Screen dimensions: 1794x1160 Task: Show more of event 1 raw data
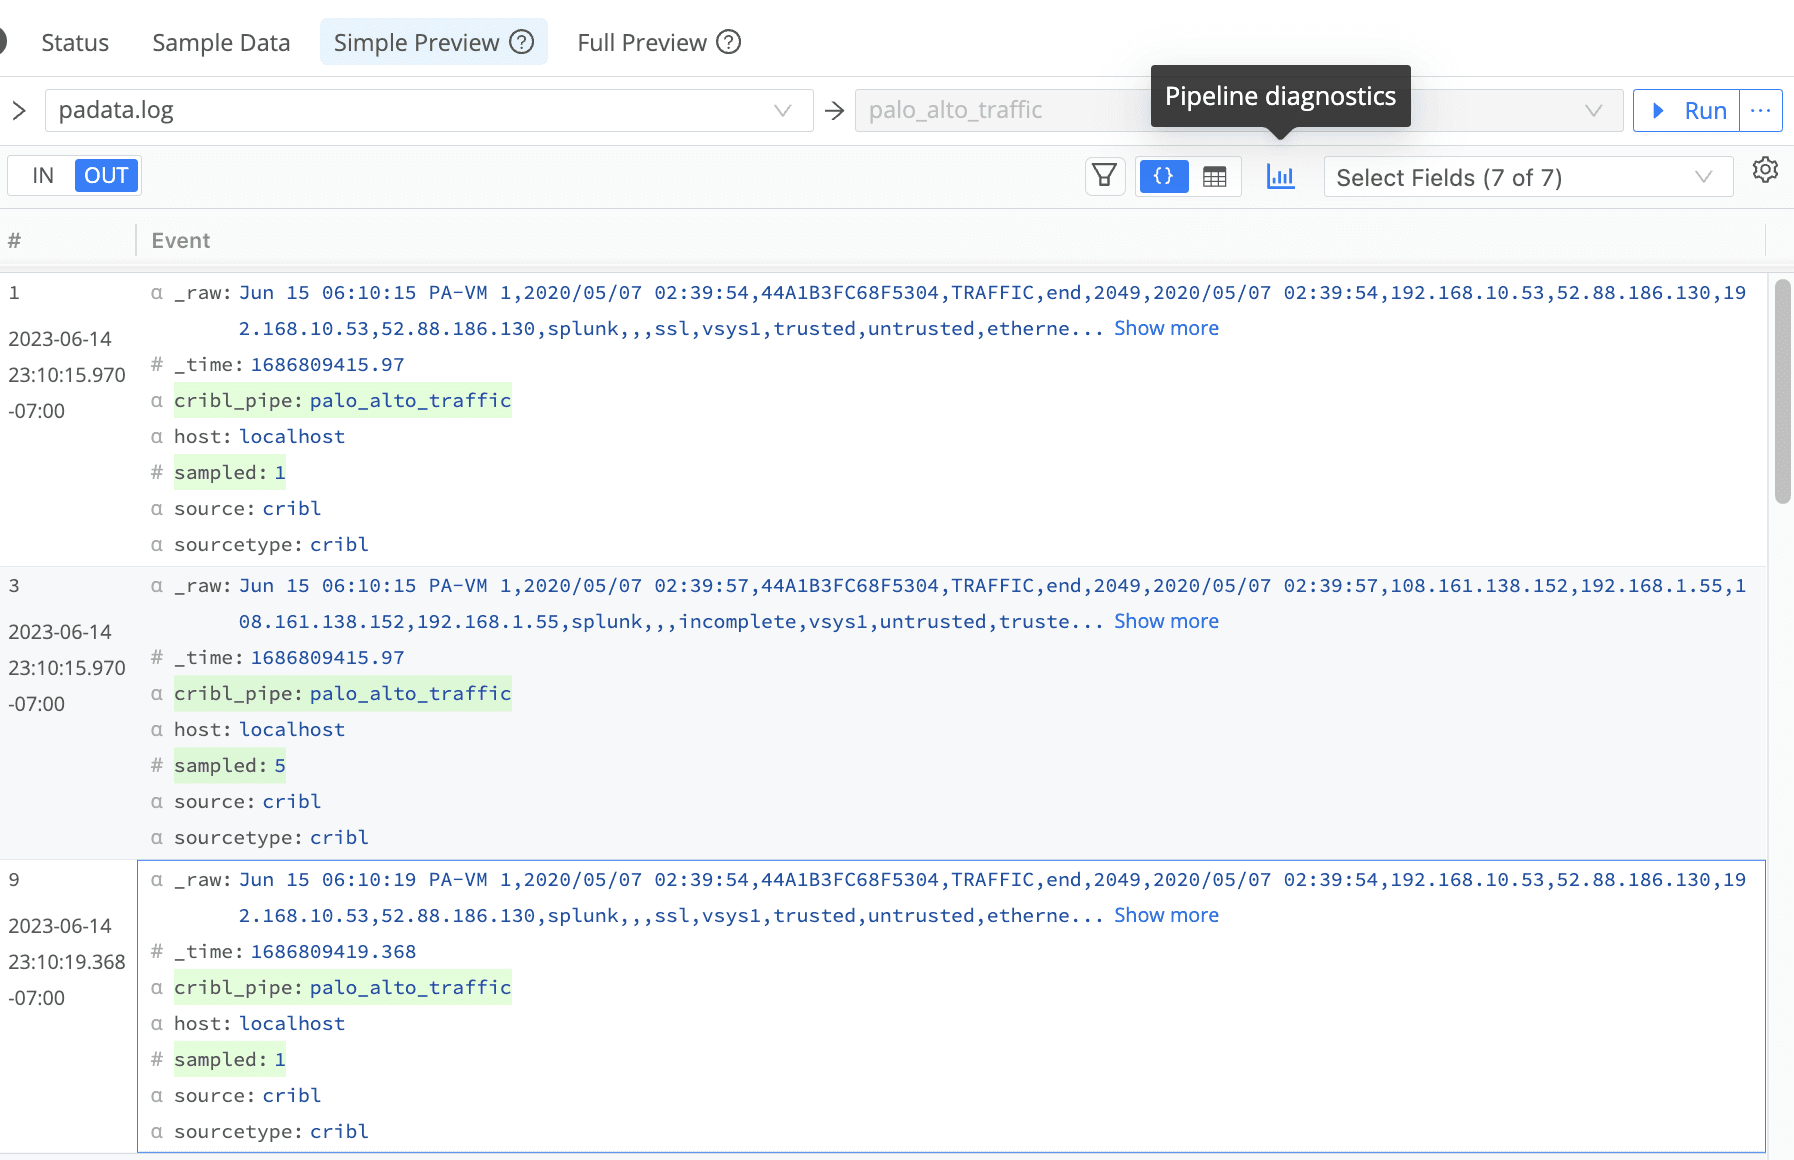click(x=1166, y=328)
